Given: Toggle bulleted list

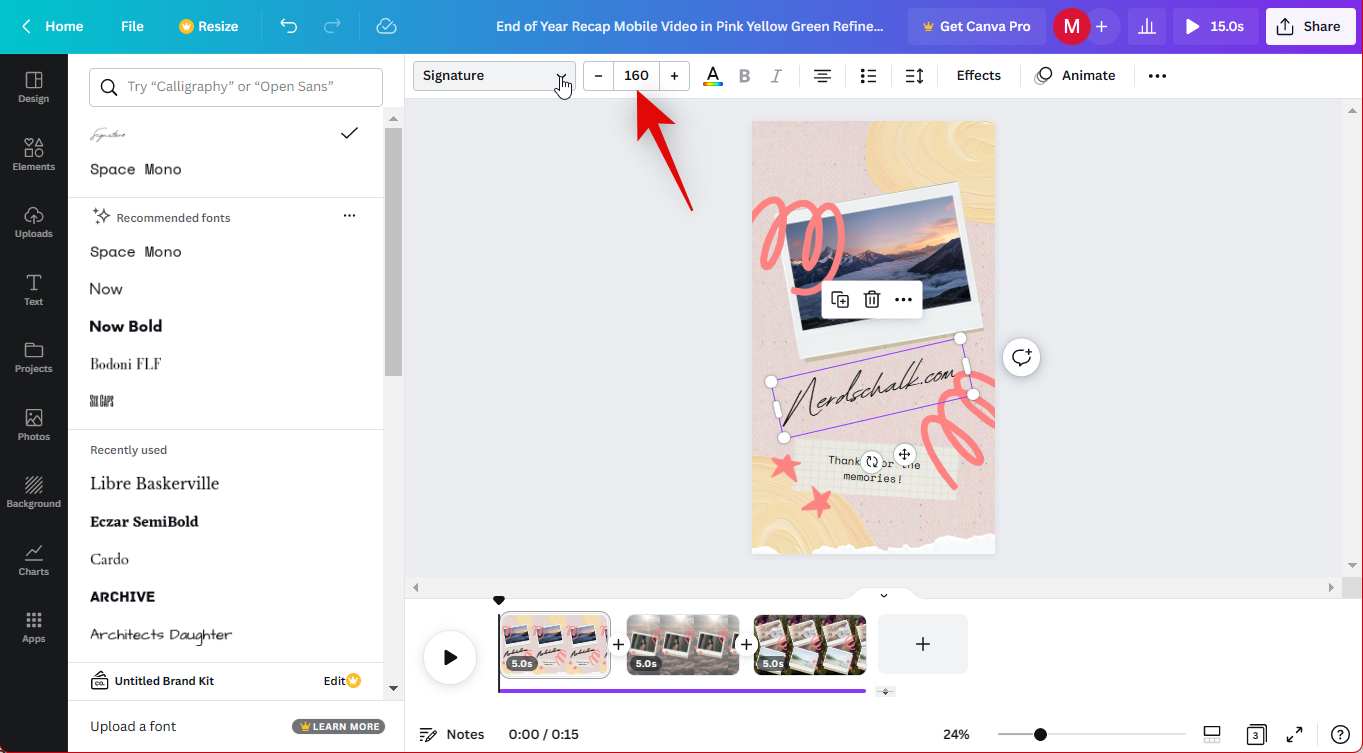Looking at the screenshot, I should click(x=868, y=76).
